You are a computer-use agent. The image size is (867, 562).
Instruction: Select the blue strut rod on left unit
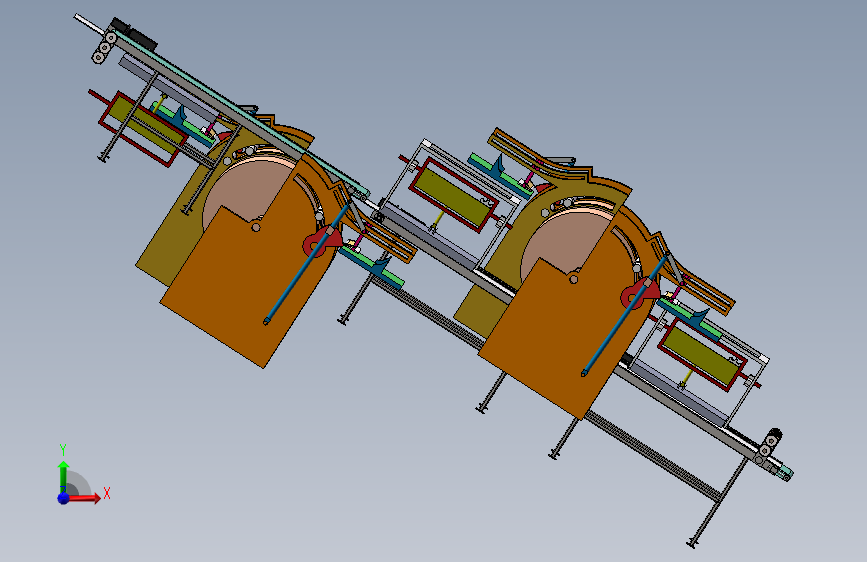[x=307, y=264]
